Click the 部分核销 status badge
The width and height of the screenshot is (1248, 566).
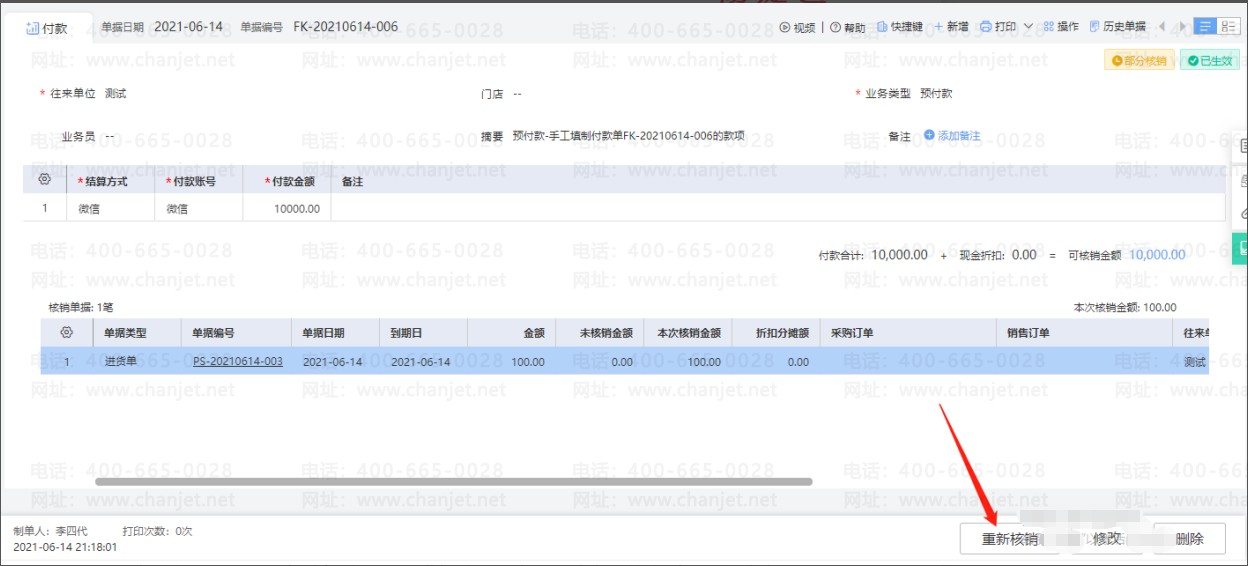point(1140,61)
